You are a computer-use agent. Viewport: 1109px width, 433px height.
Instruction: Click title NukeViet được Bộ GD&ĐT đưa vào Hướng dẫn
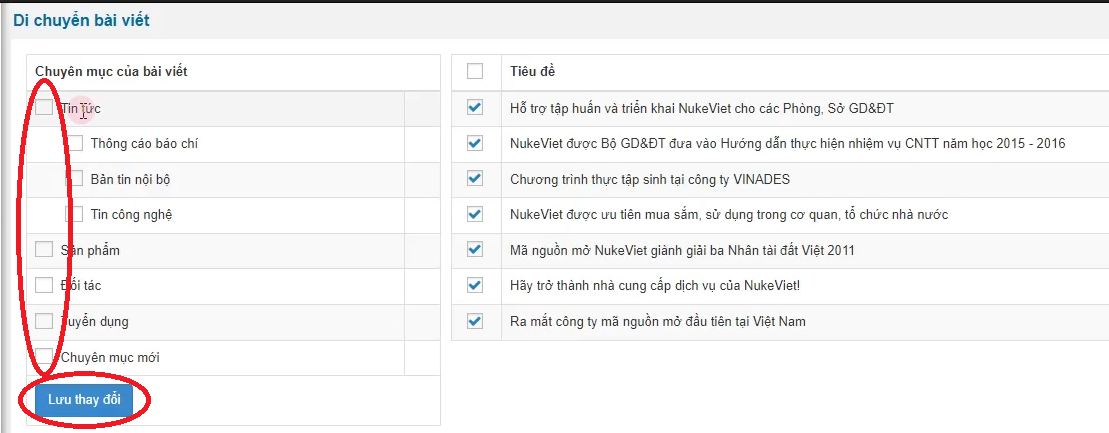pos(788,144)
